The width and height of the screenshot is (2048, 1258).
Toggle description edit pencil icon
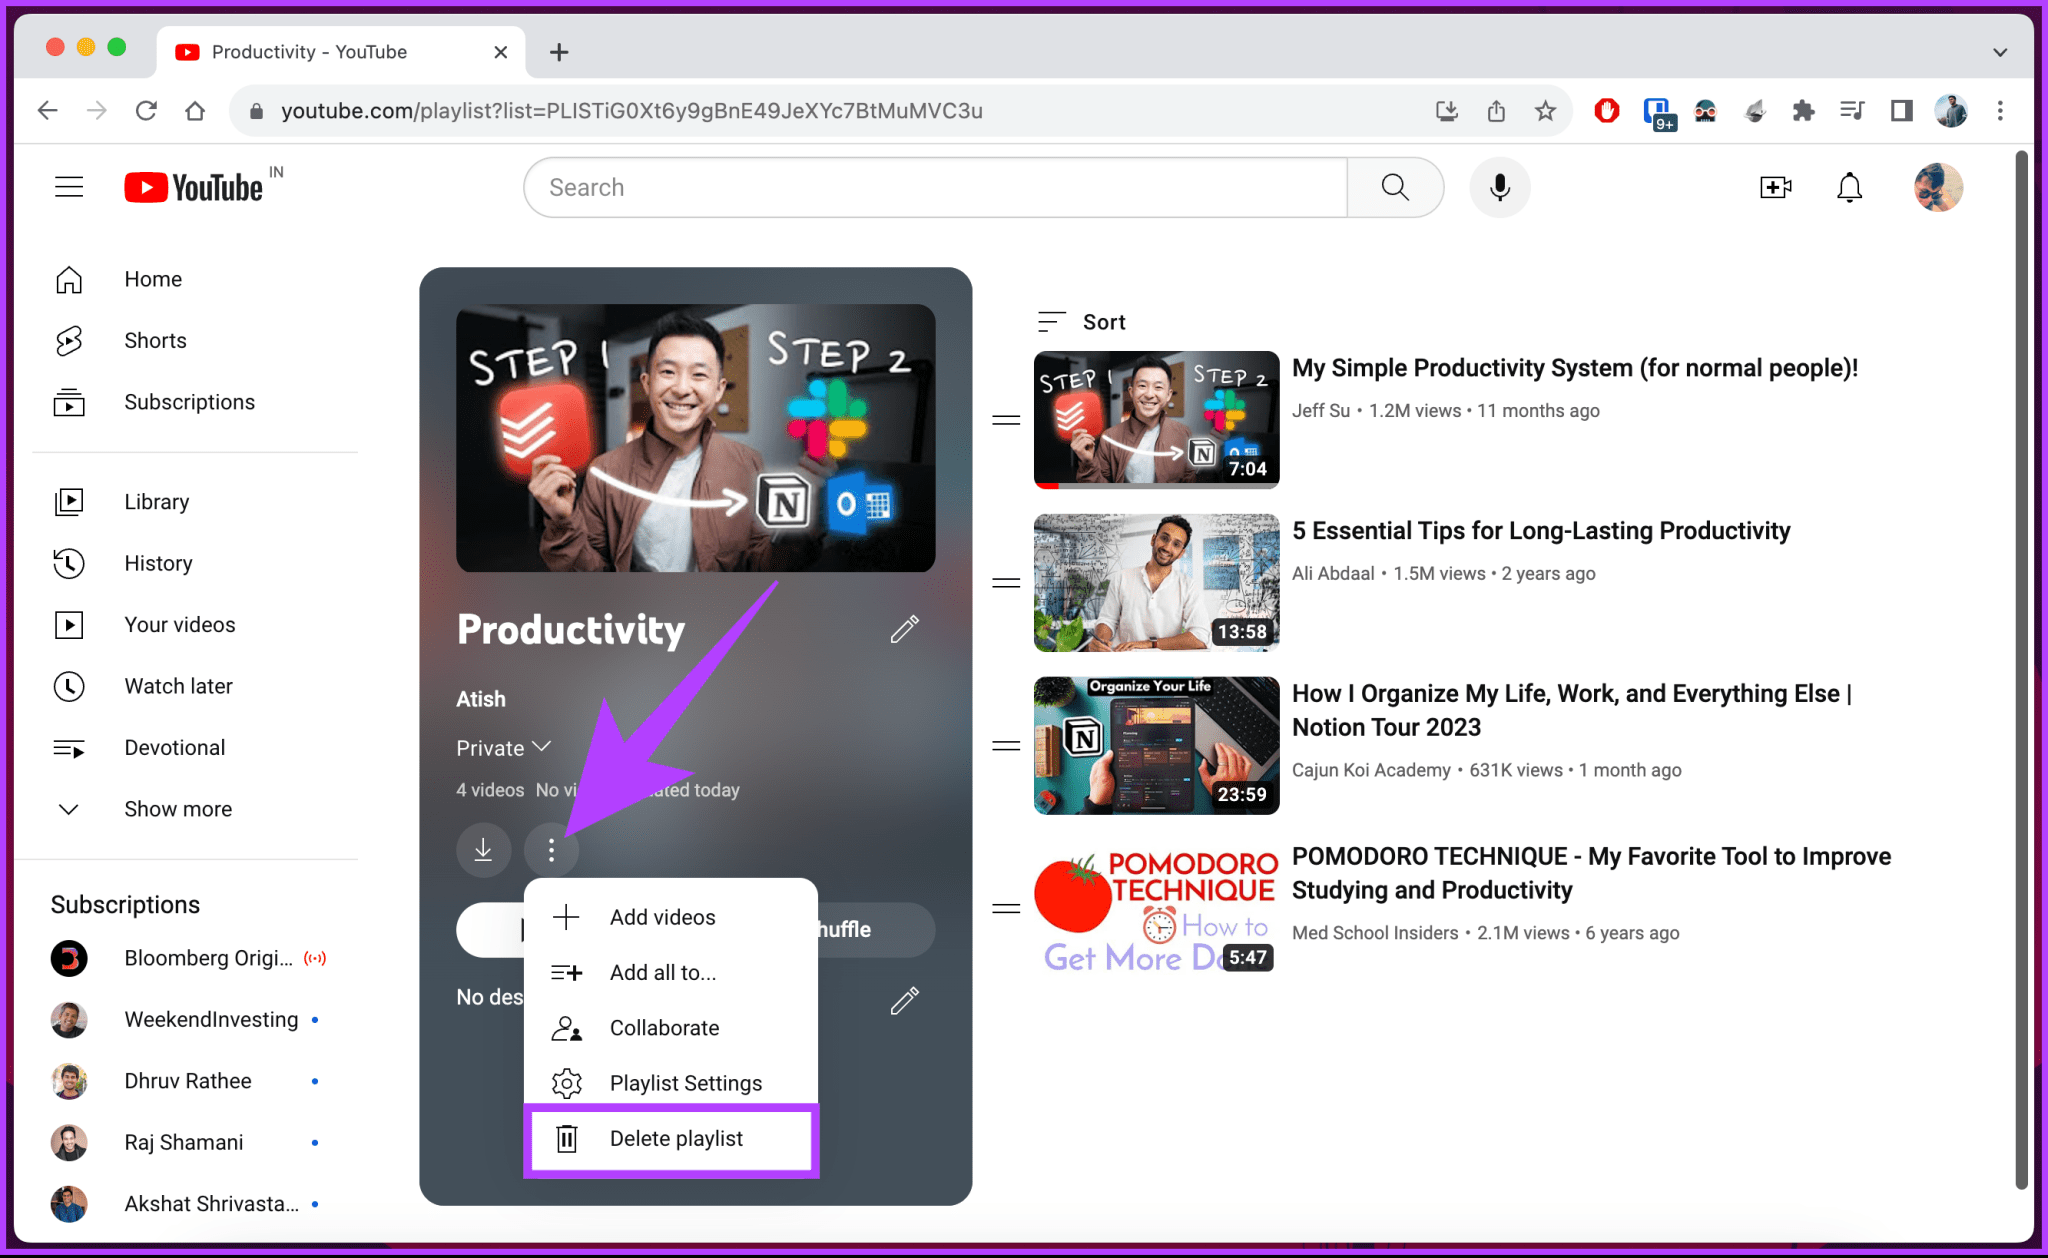pos(906,1001)
